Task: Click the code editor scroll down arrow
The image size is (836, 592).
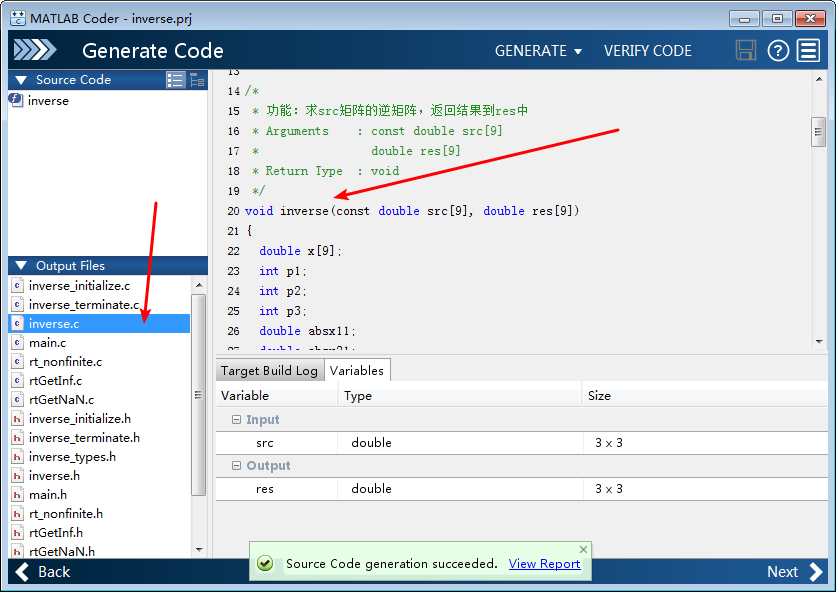Action: pyautogui.click(x=818, y=342)
